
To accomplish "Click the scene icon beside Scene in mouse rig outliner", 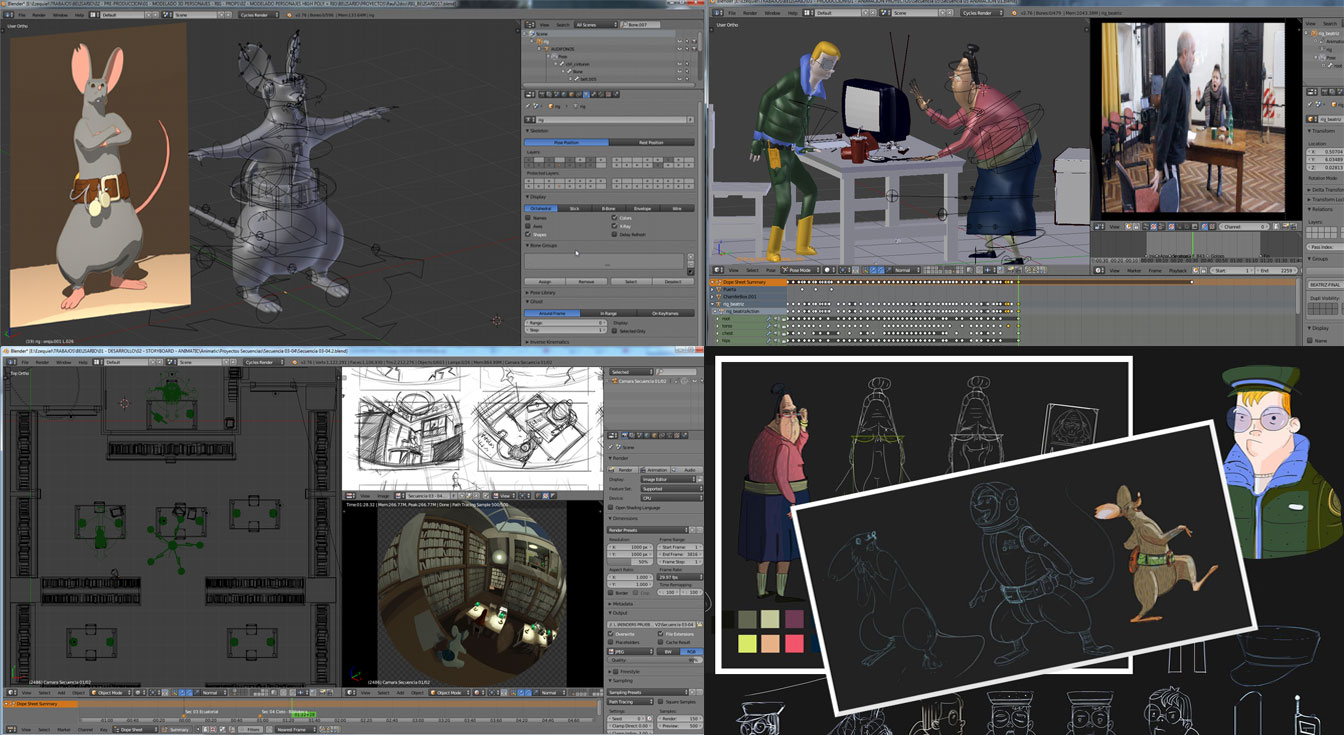I will click(532, 33).
